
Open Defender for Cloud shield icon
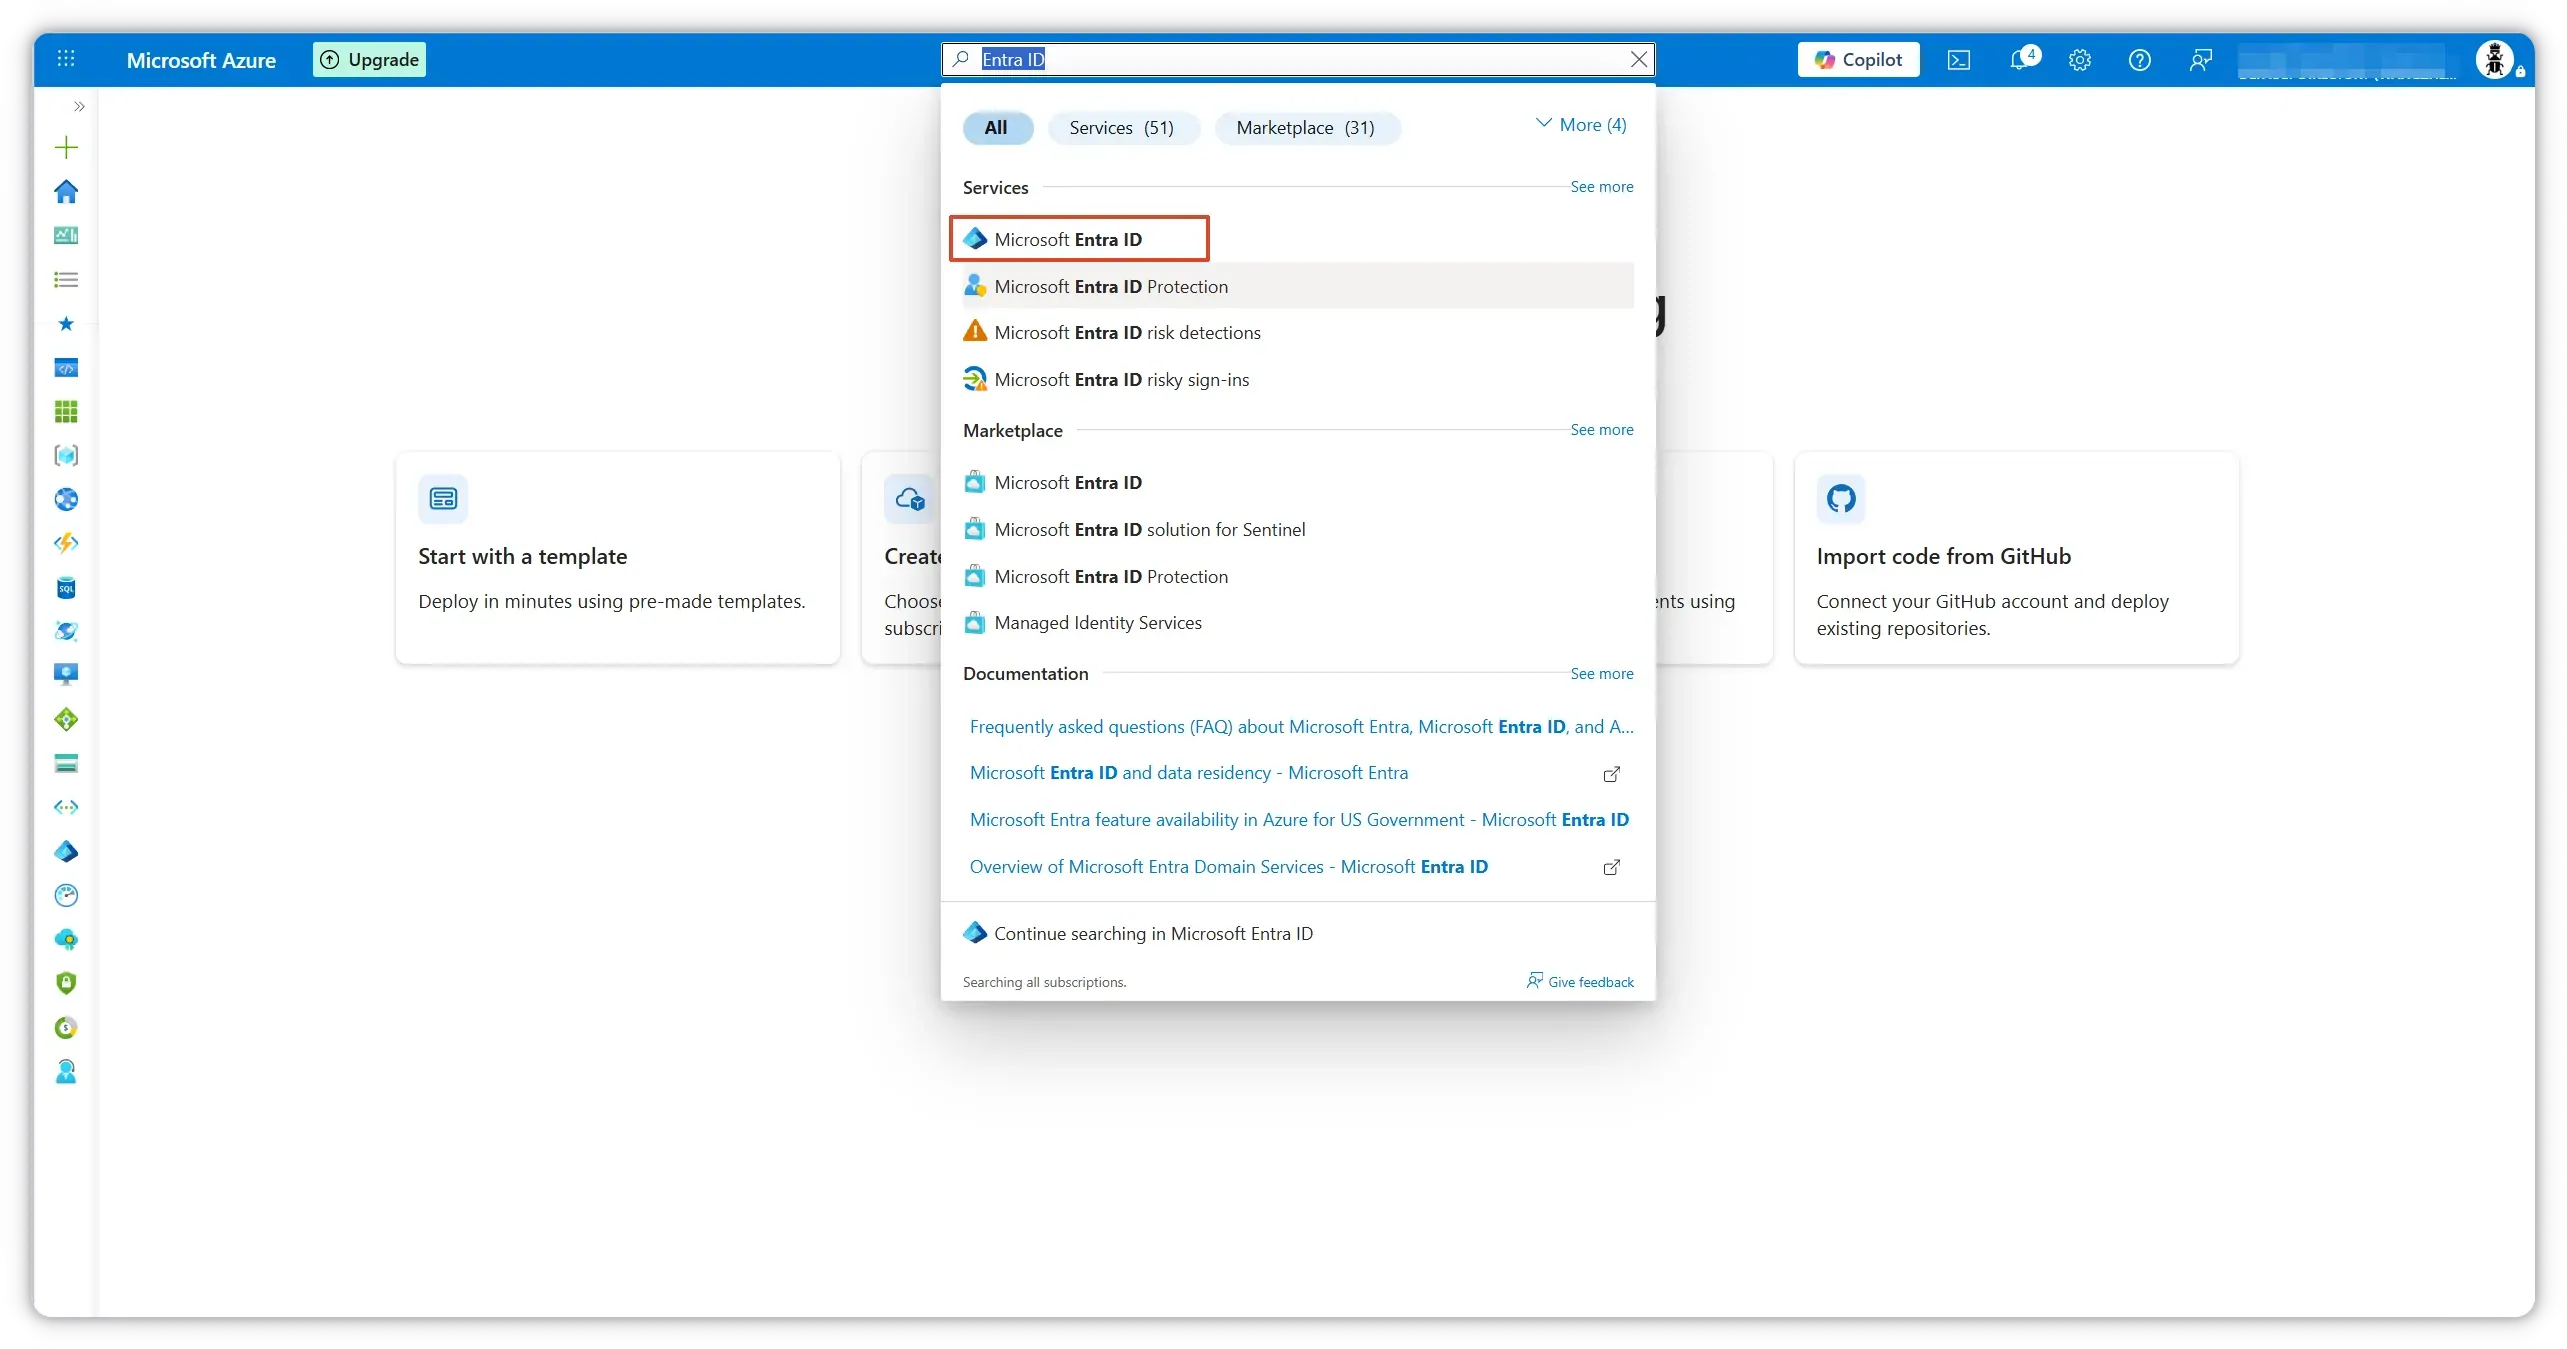pyautogui.click(x=66, y=983)
